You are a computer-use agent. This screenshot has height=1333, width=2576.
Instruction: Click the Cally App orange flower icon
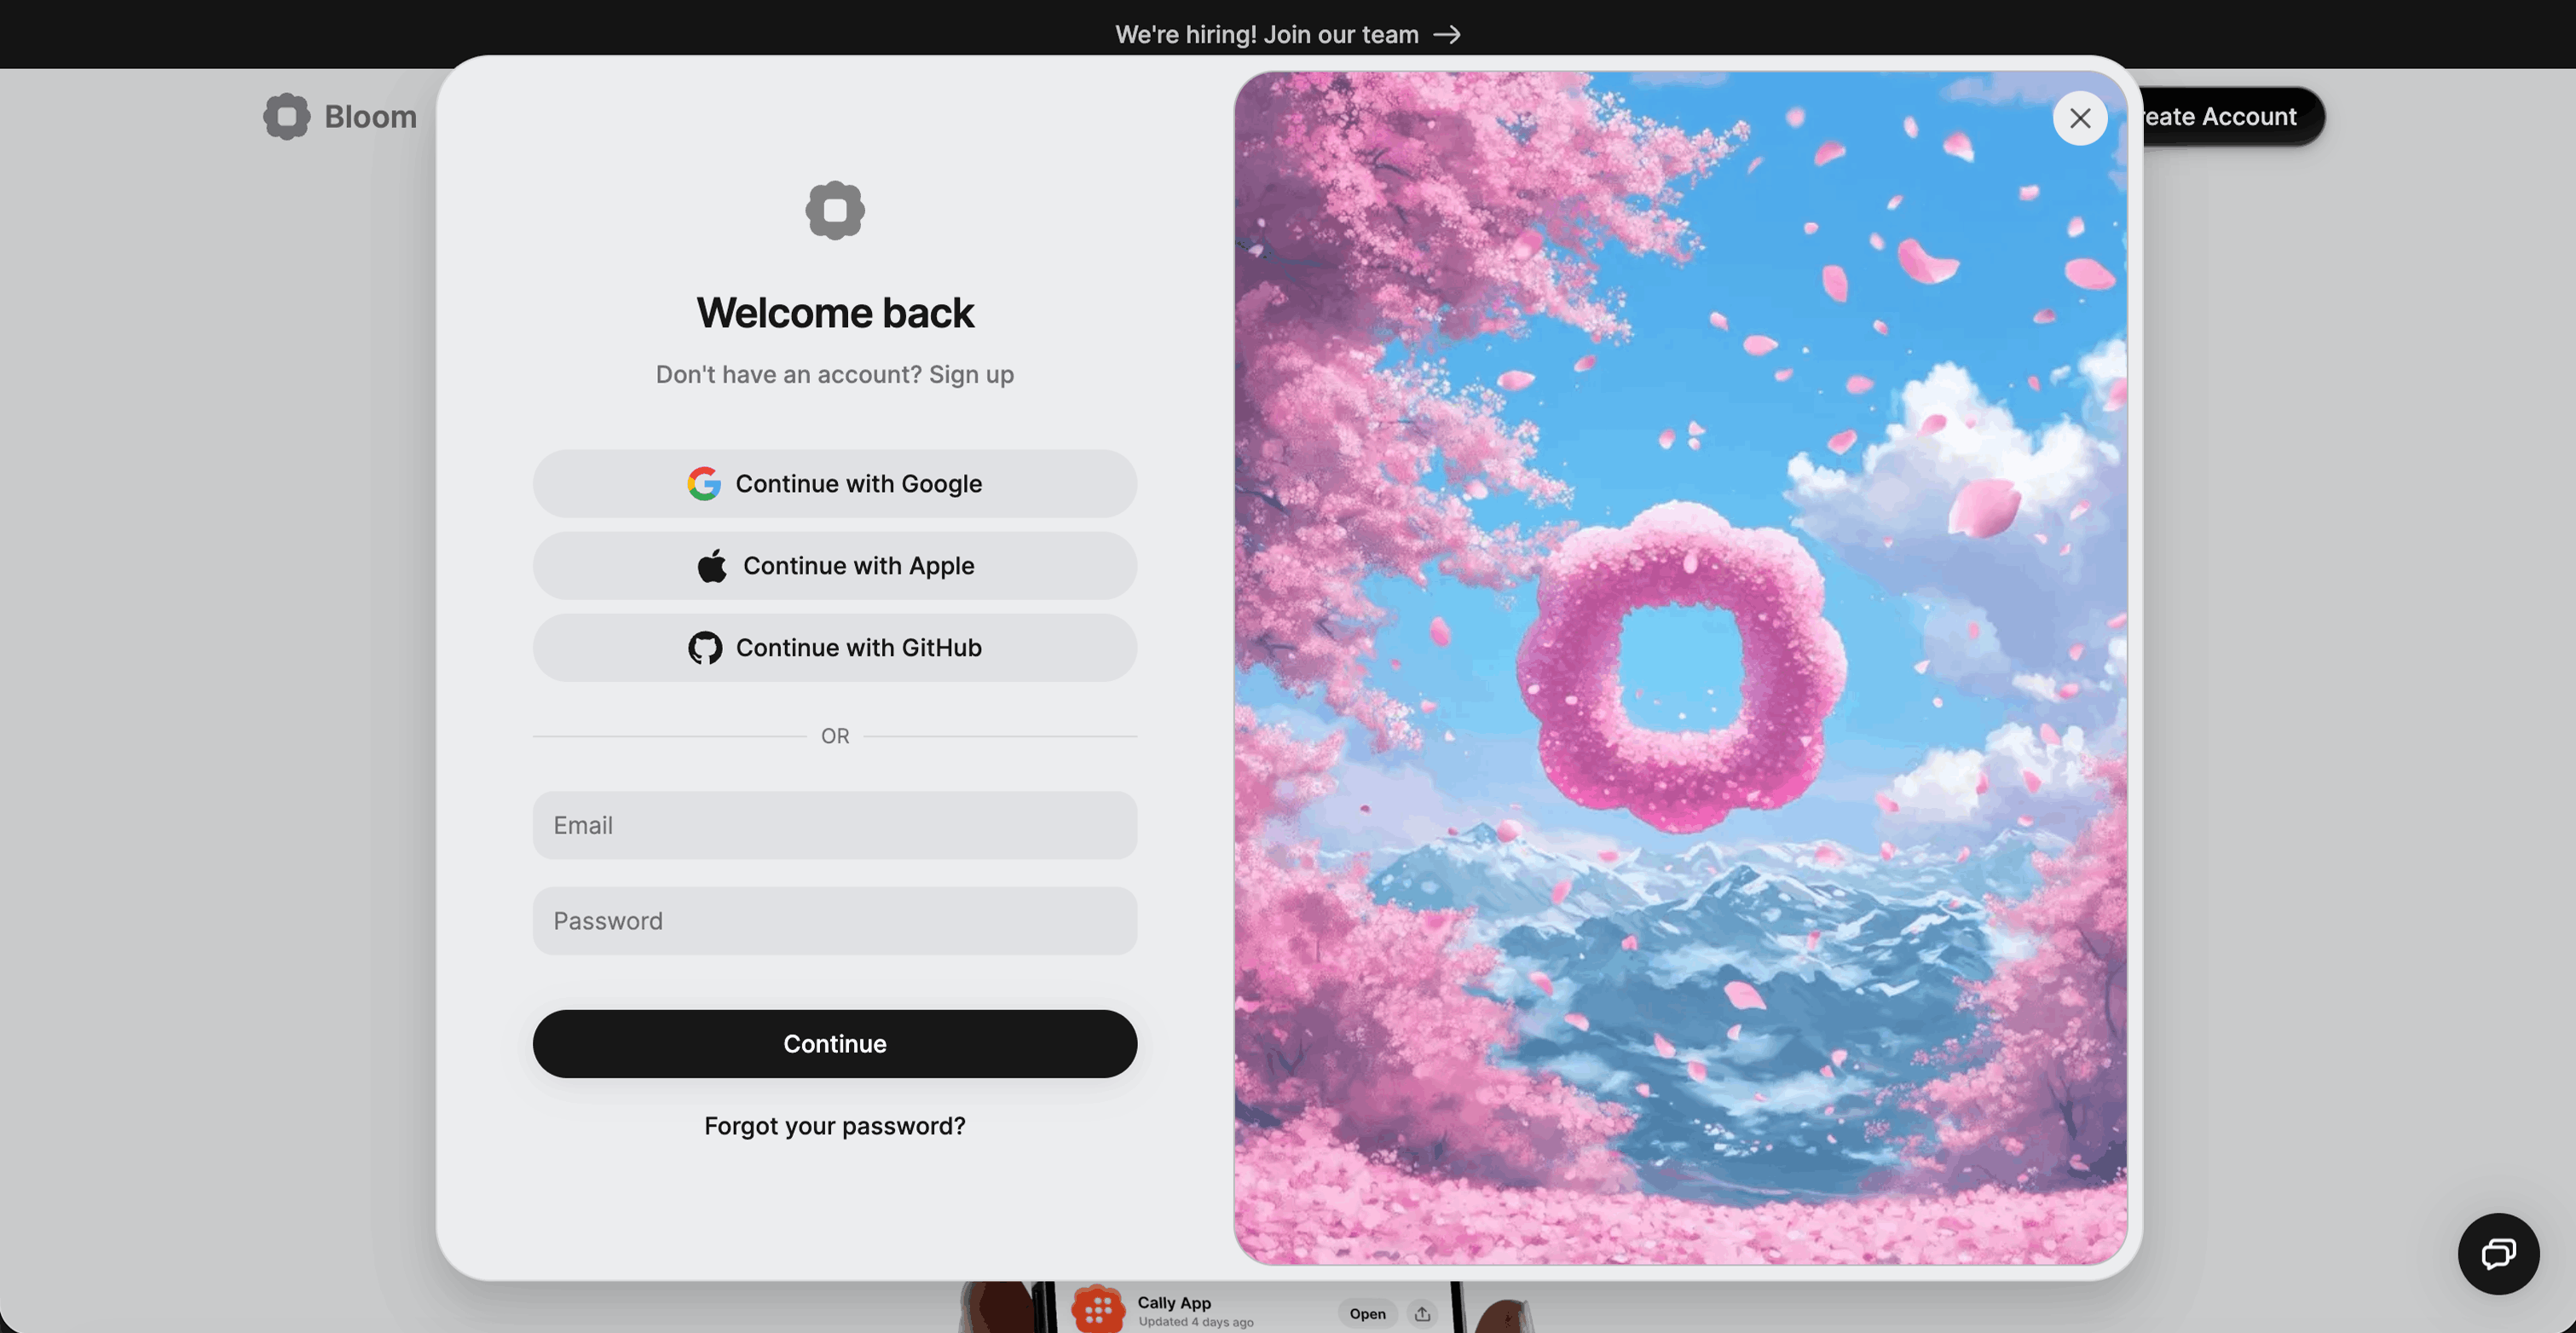(1098, 1310)
